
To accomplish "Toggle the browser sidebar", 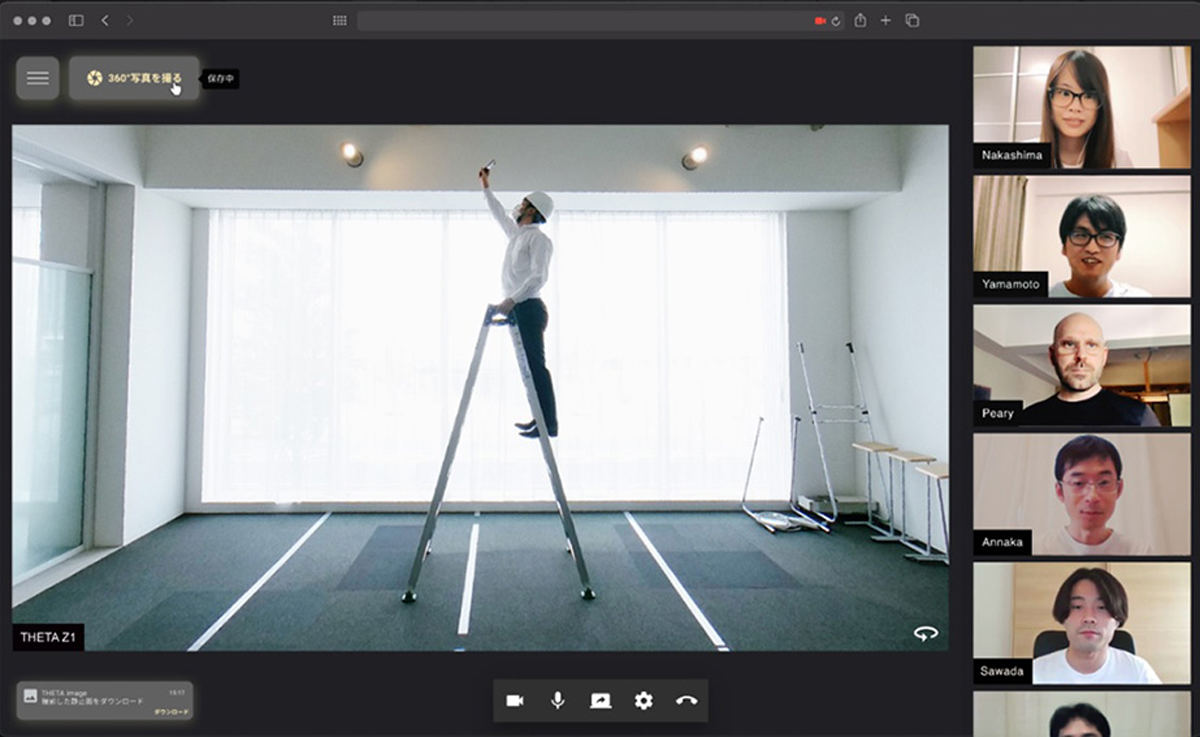I will (76, 20).
